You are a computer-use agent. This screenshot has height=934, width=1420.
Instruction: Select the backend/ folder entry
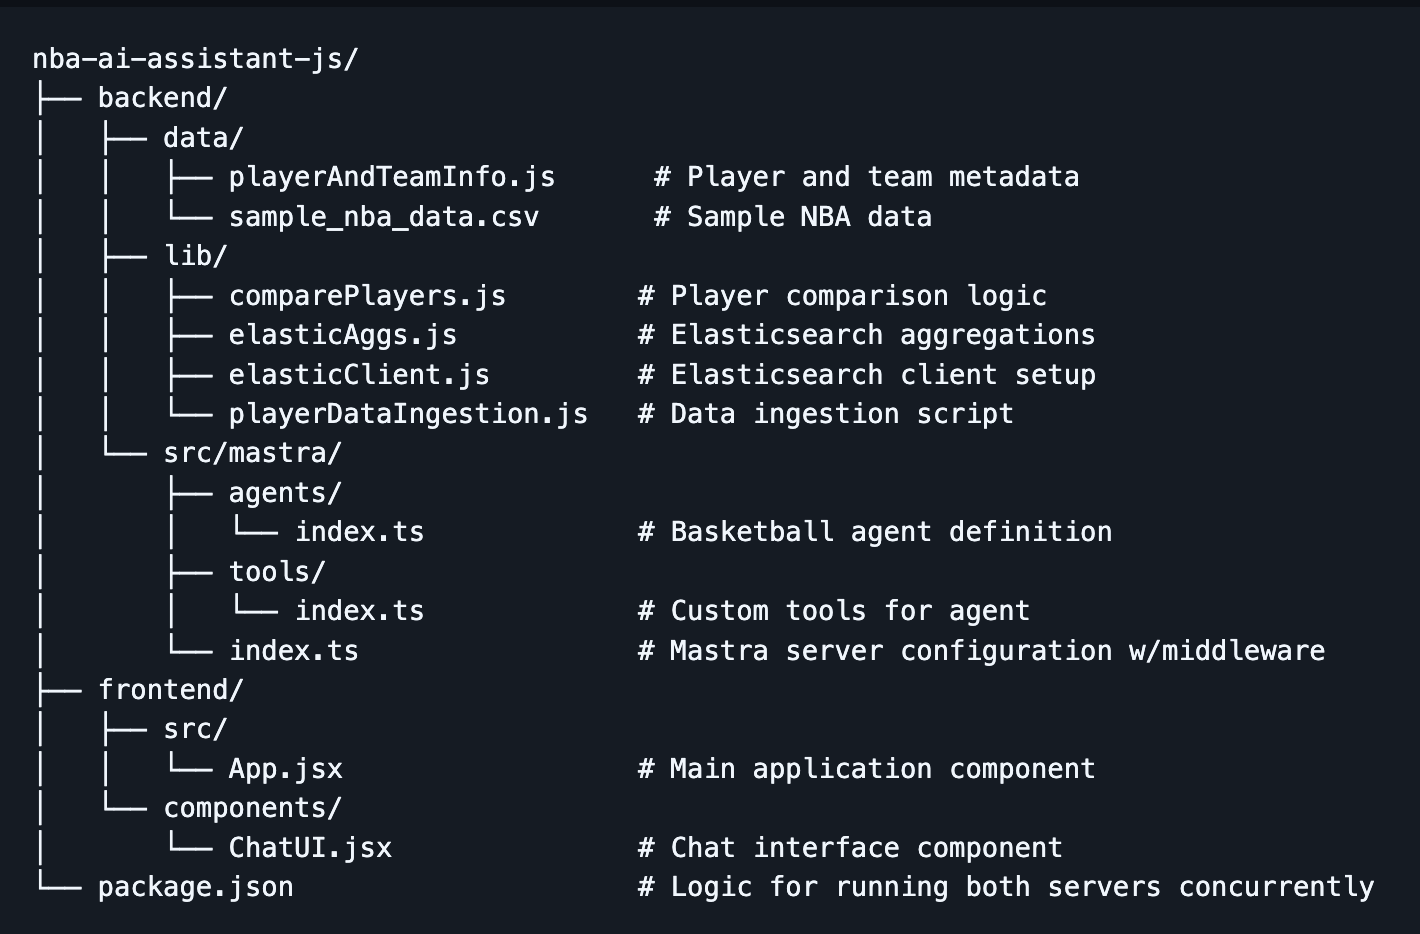click(x=162, y=98)
